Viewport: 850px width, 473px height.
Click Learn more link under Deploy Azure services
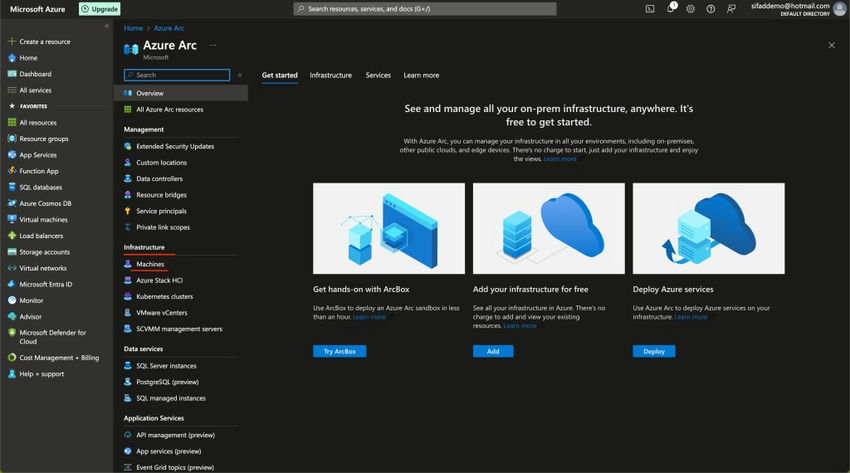tap(691, 317)
